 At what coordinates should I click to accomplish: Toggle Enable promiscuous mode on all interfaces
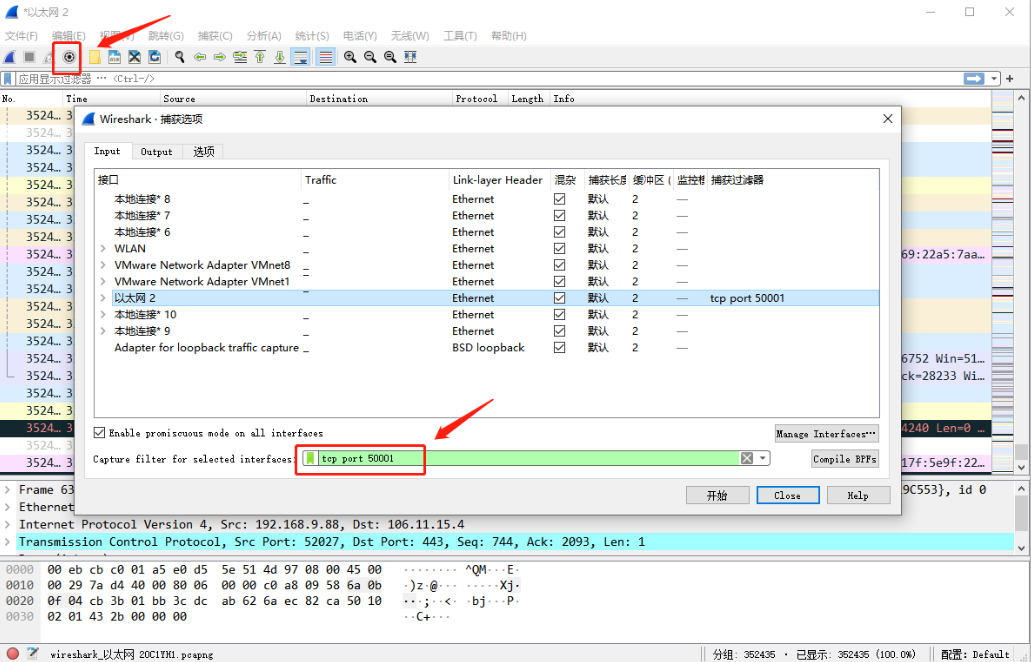(x=99, y=433)
